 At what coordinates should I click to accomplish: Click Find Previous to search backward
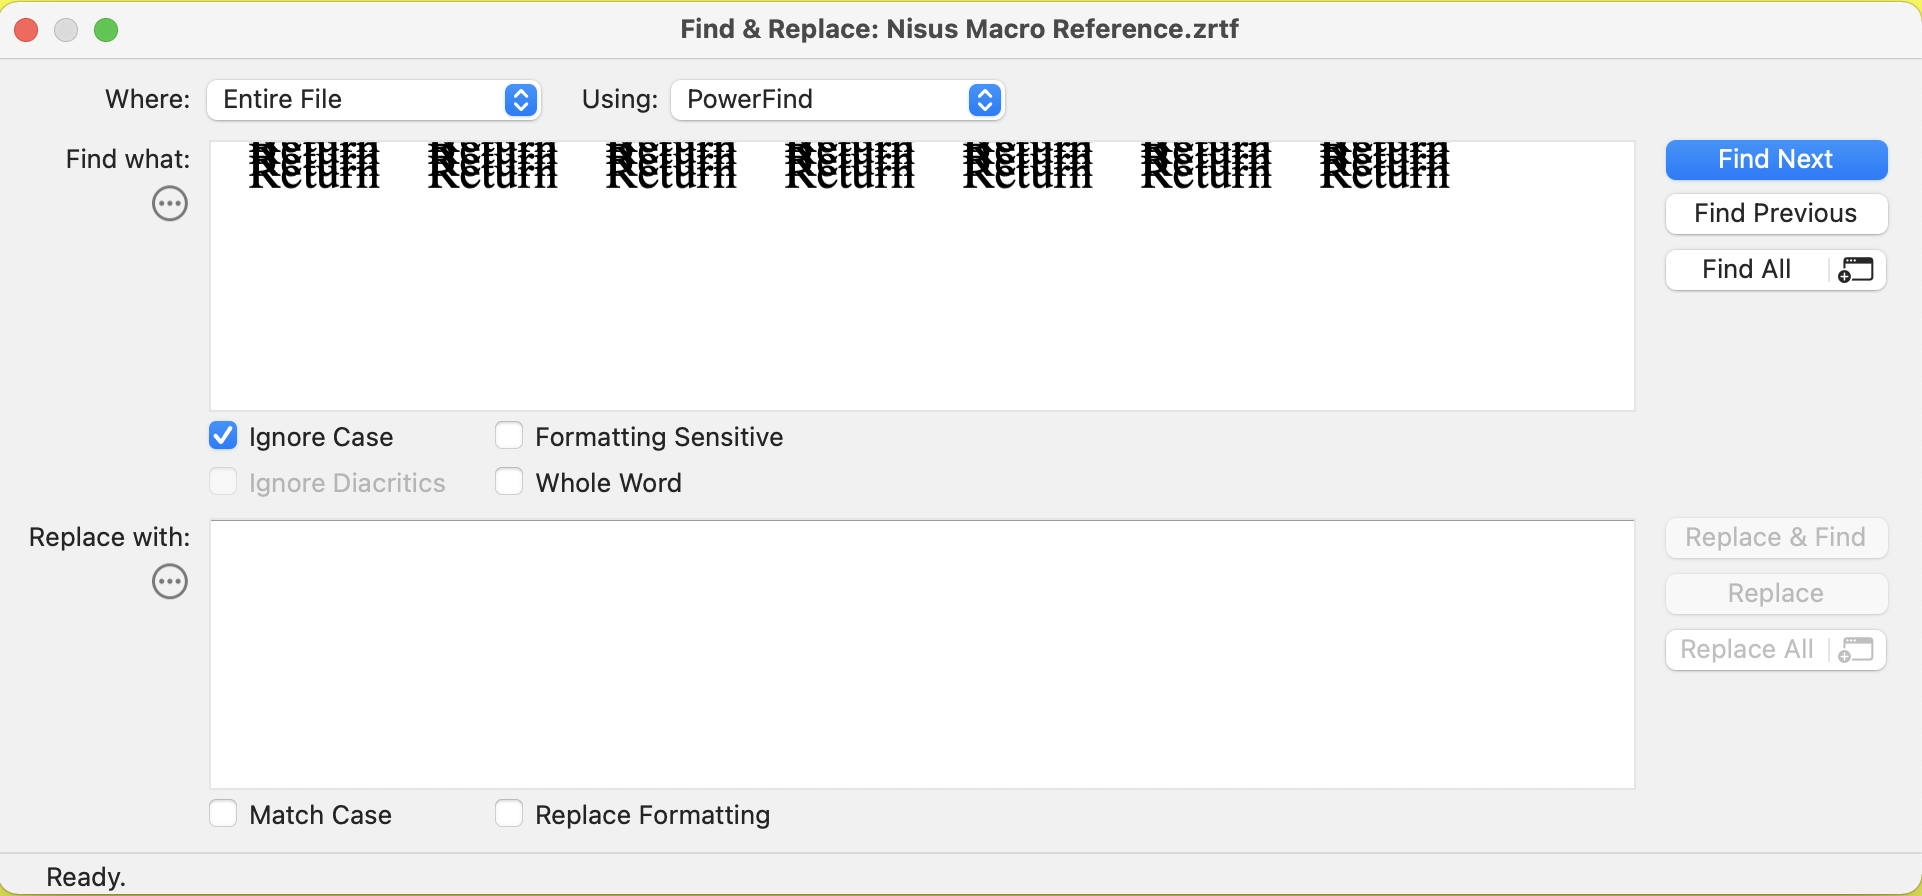[1775, 213]
